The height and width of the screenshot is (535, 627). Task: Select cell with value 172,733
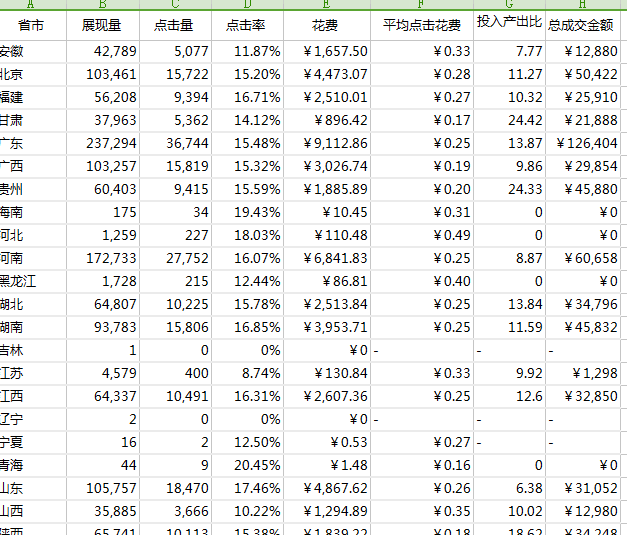[x=103, y=258]
